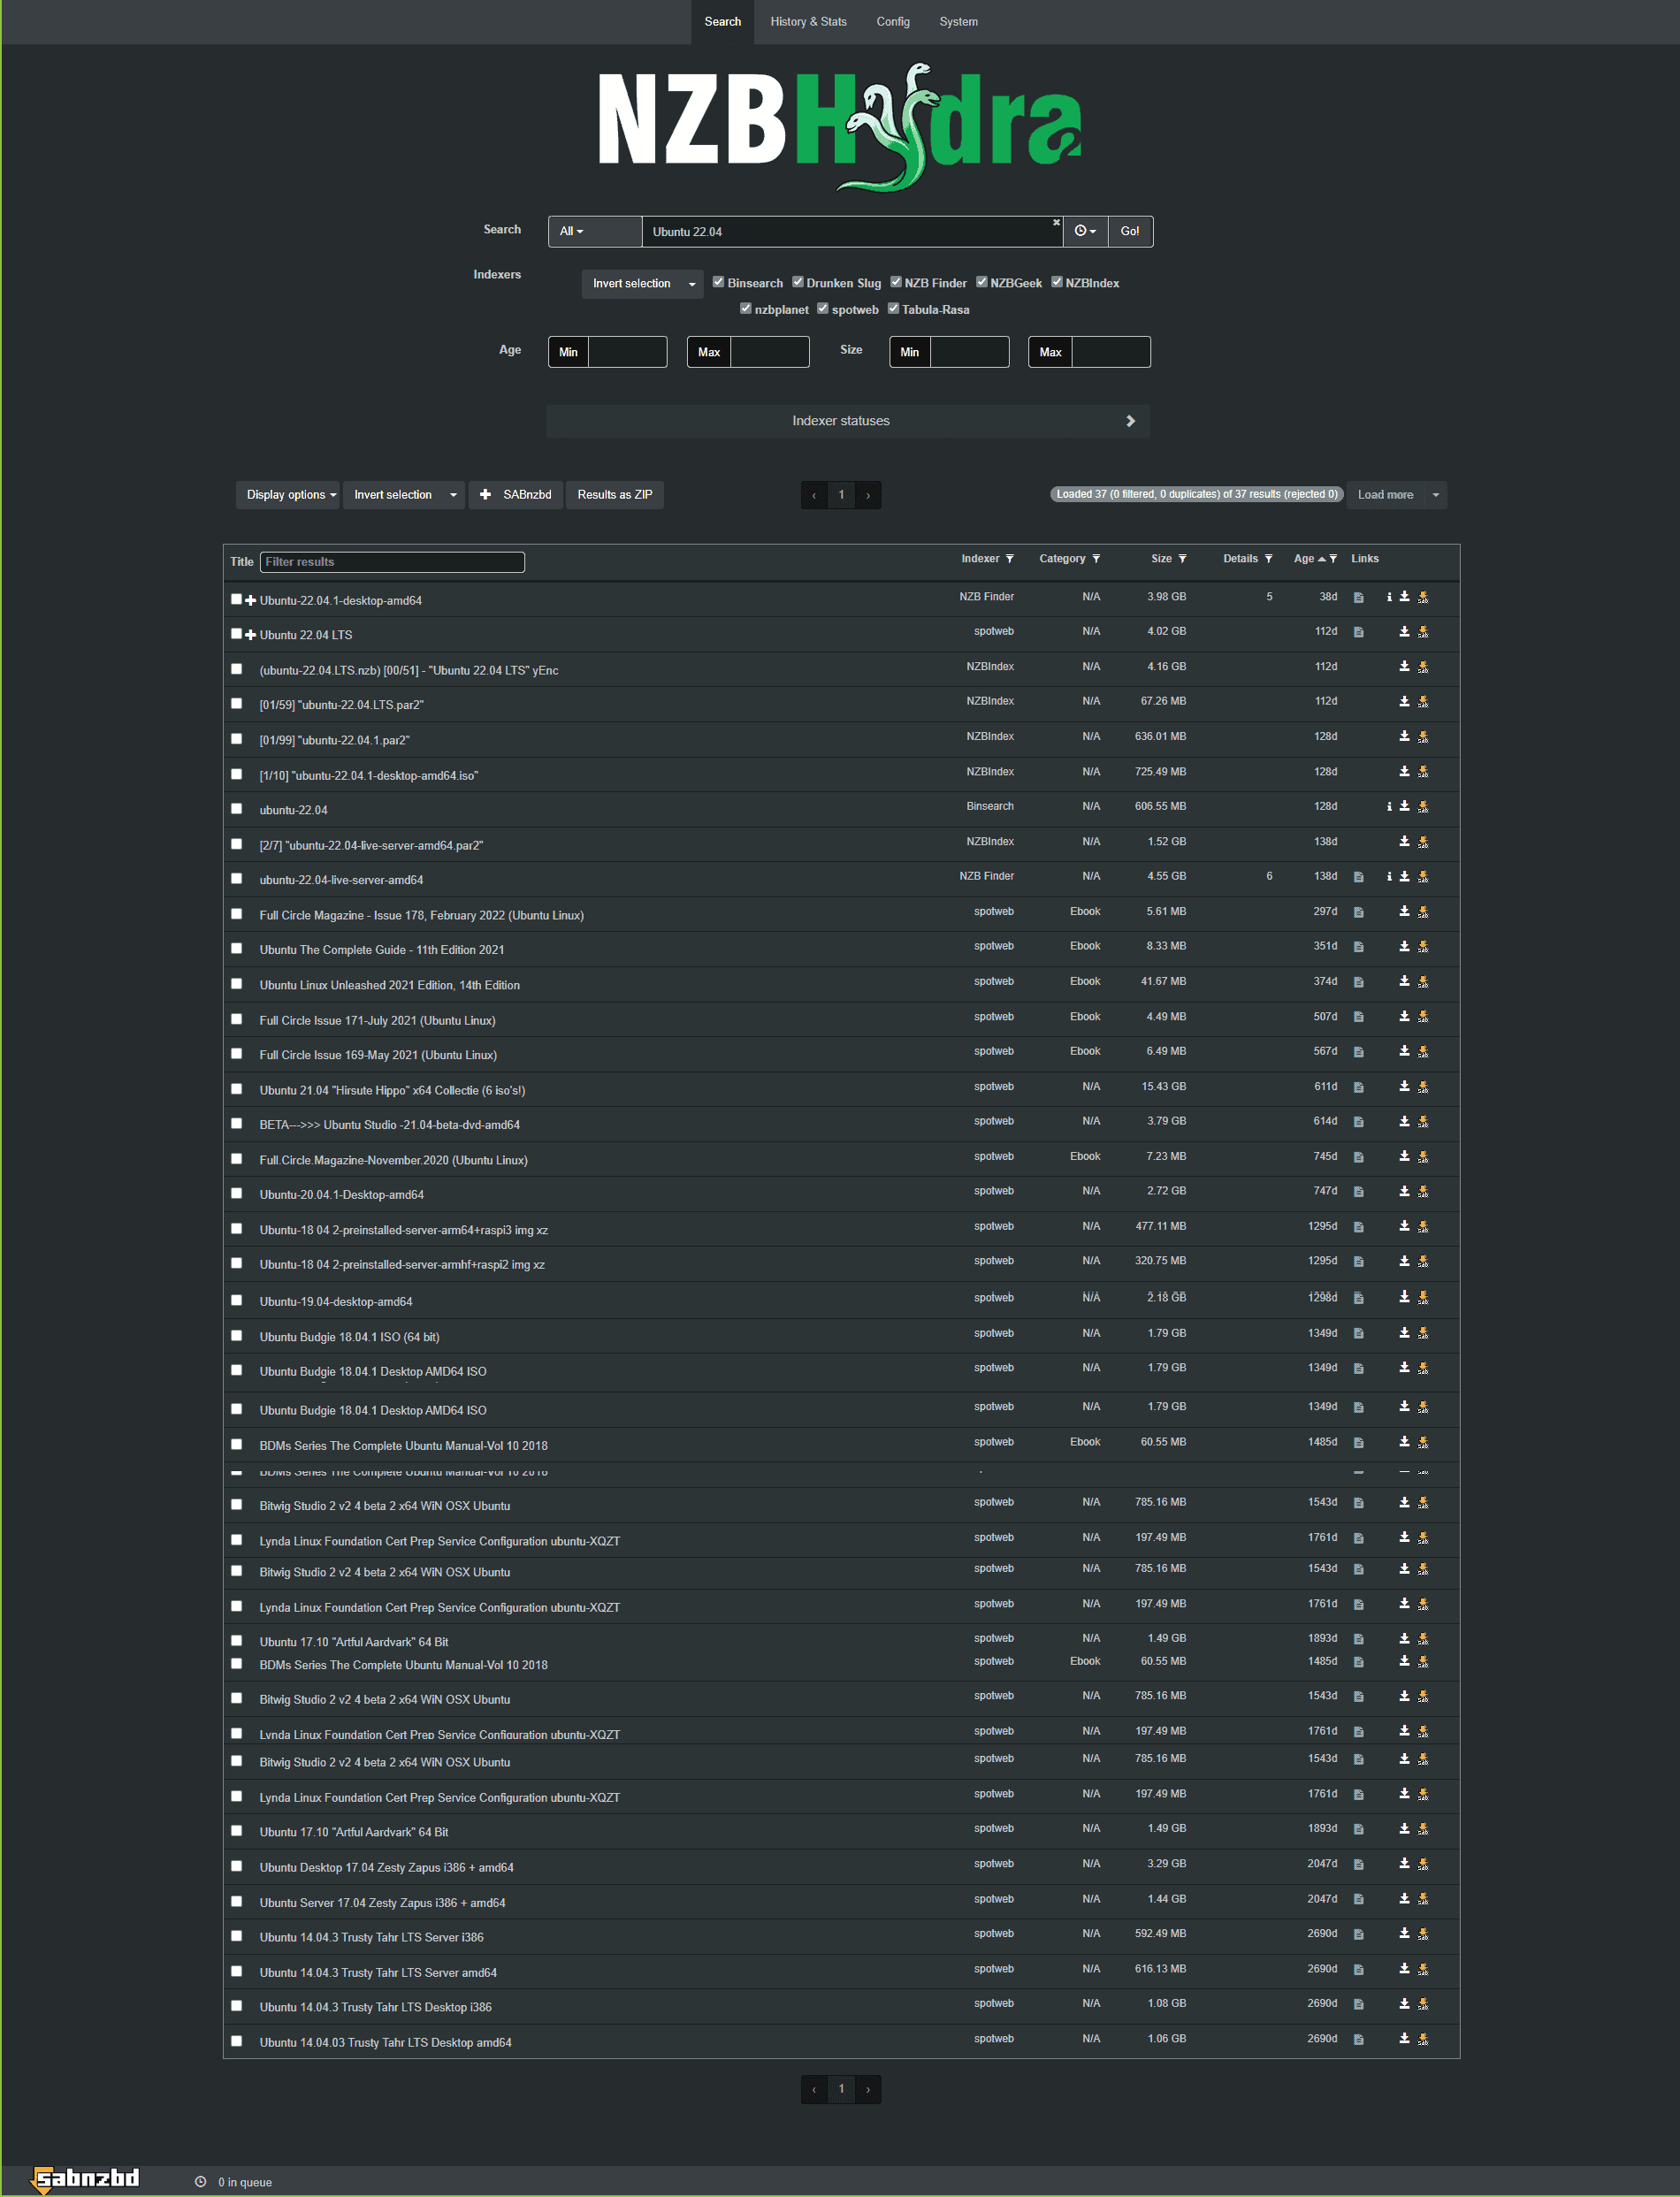Image resolution: width=1680 pixels, height=2197 pixels.
Task: Click the Go! search button
Action: pyautogui.click(x=1130, y=231)
